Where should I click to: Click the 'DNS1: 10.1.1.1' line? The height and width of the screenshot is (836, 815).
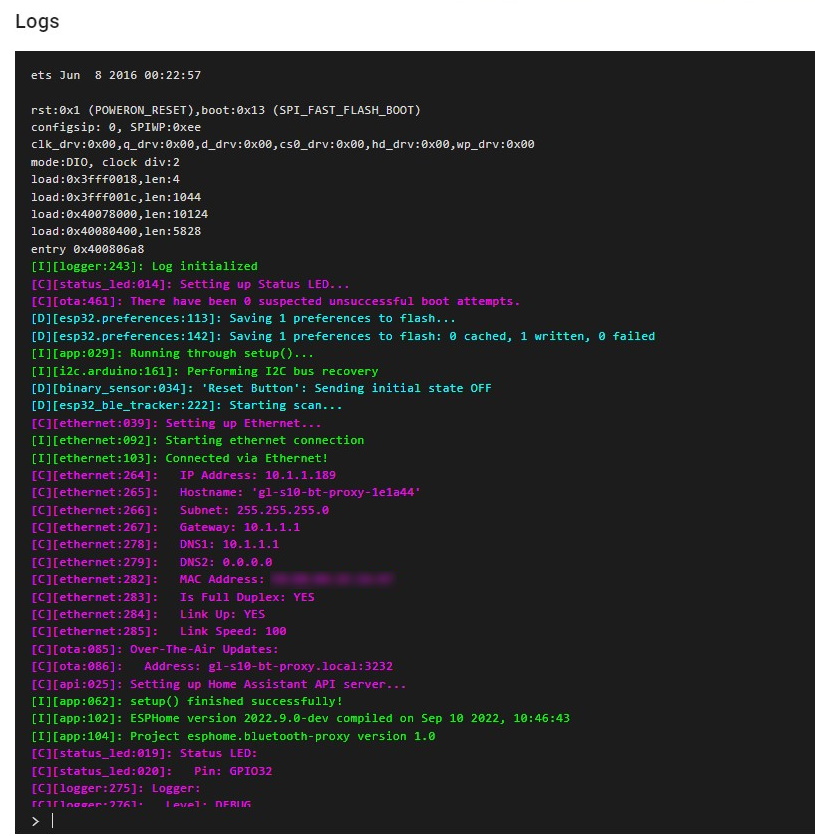(155, 544)
